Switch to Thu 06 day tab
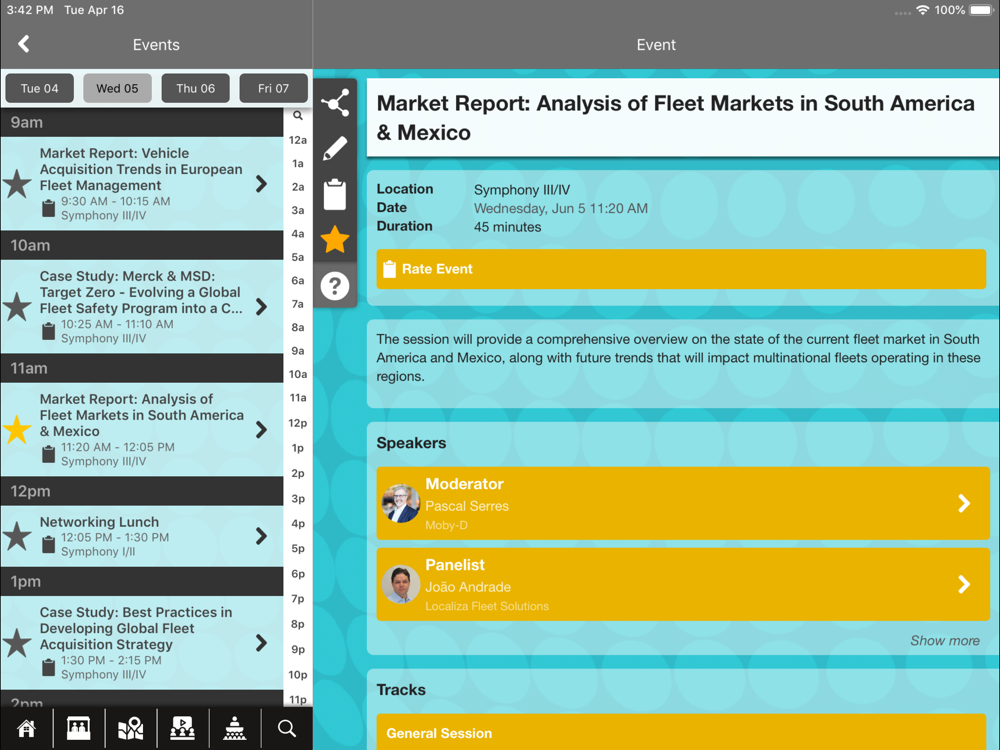This screenshot has height=750, width=1000. [195, 88]
